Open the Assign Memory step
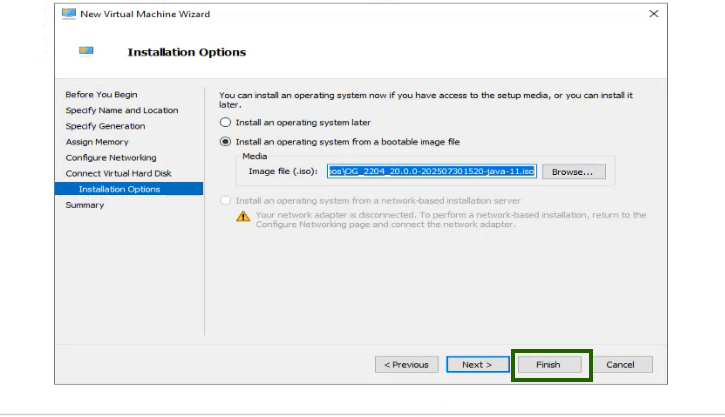 coord(99,142)
